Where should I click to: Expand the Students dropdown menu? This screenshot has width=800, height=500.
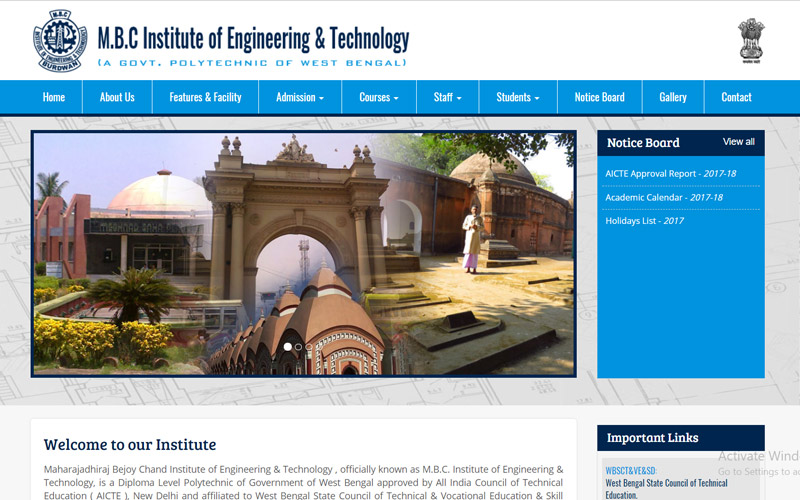click(x=518, y=97)
